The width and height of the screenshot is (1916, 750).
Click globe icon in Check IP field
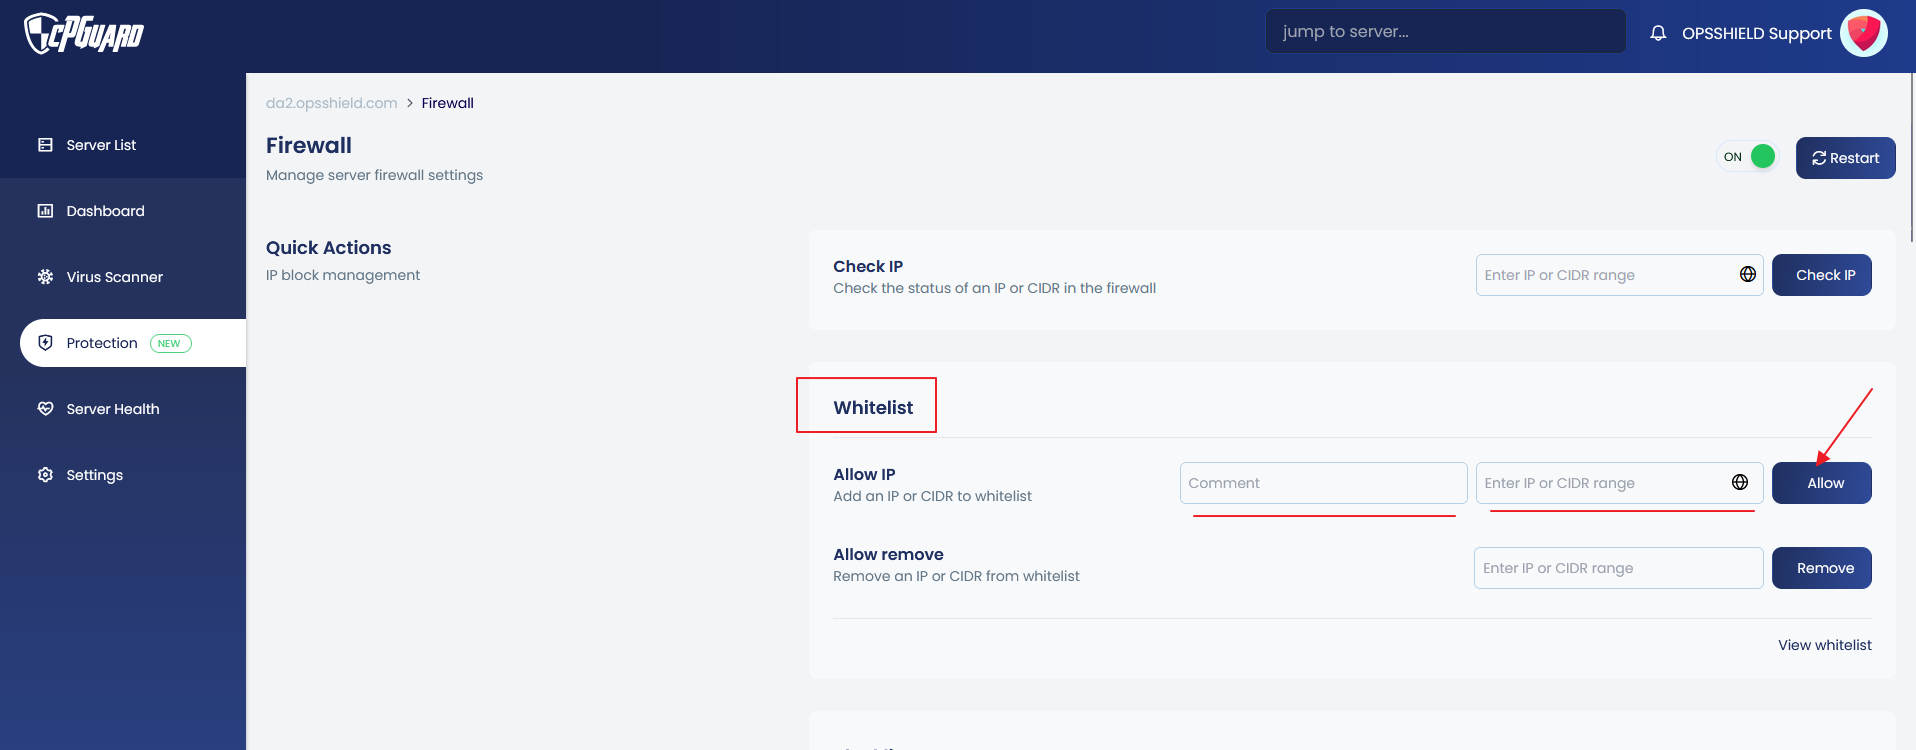pyautogui.click(x=1747, y=275)
